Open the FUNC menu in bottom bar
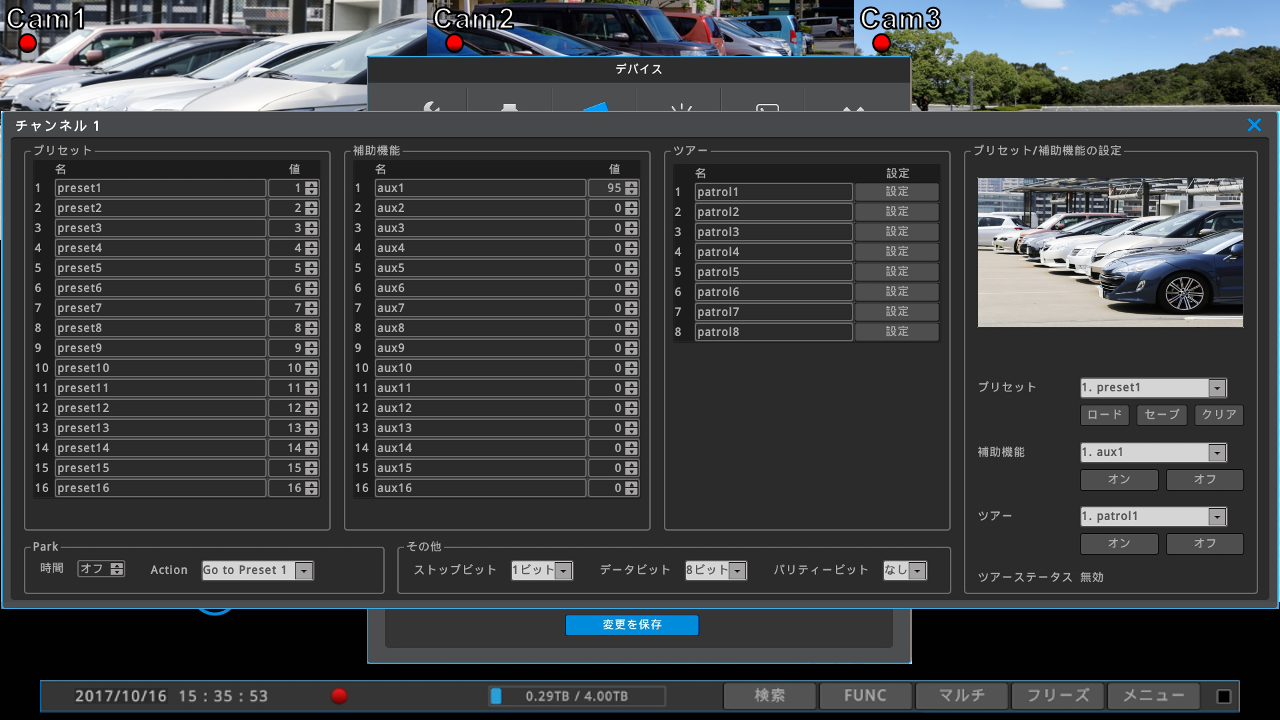The height and width of the screenshot is (720, 1280). pyautogui.click(x=865, y=696)
